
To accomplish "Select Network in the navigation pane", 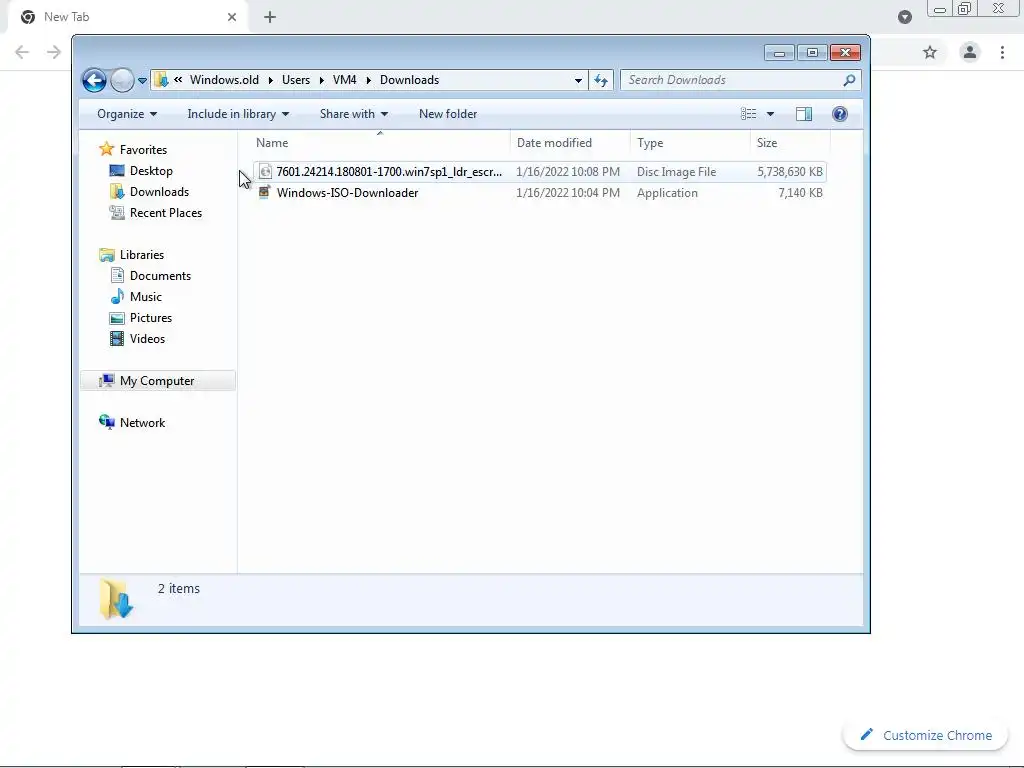I will pos(142,423).
